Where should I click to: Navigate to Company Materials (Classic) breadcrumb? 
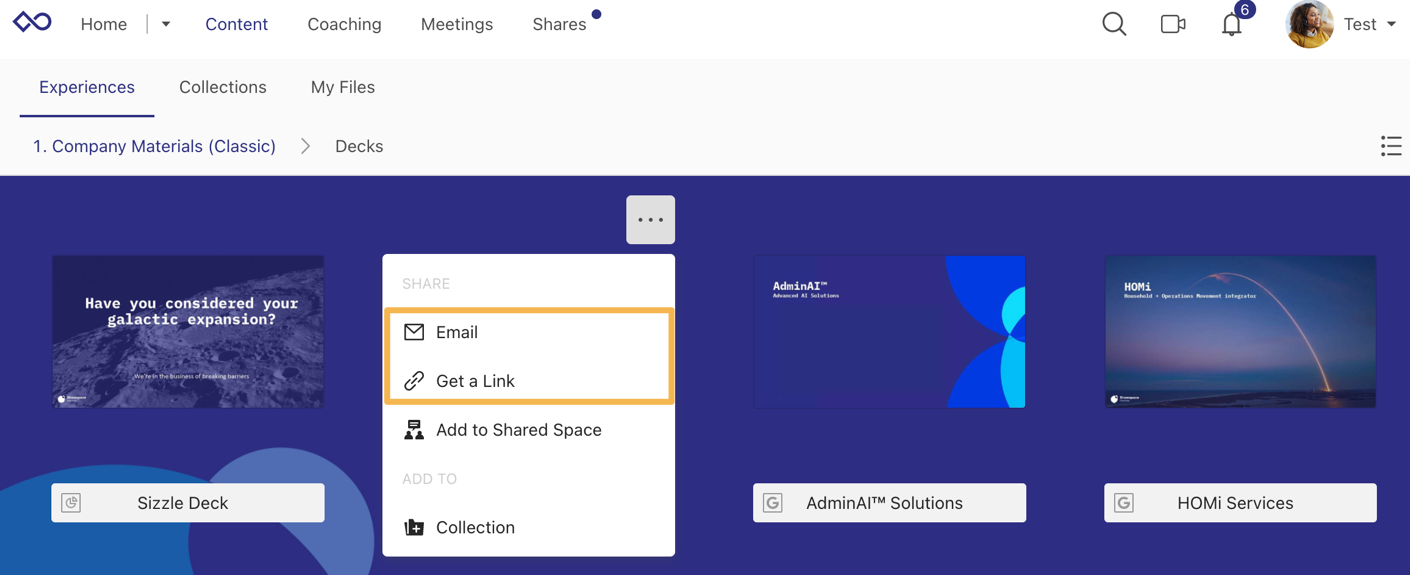(x=154, y=146)
